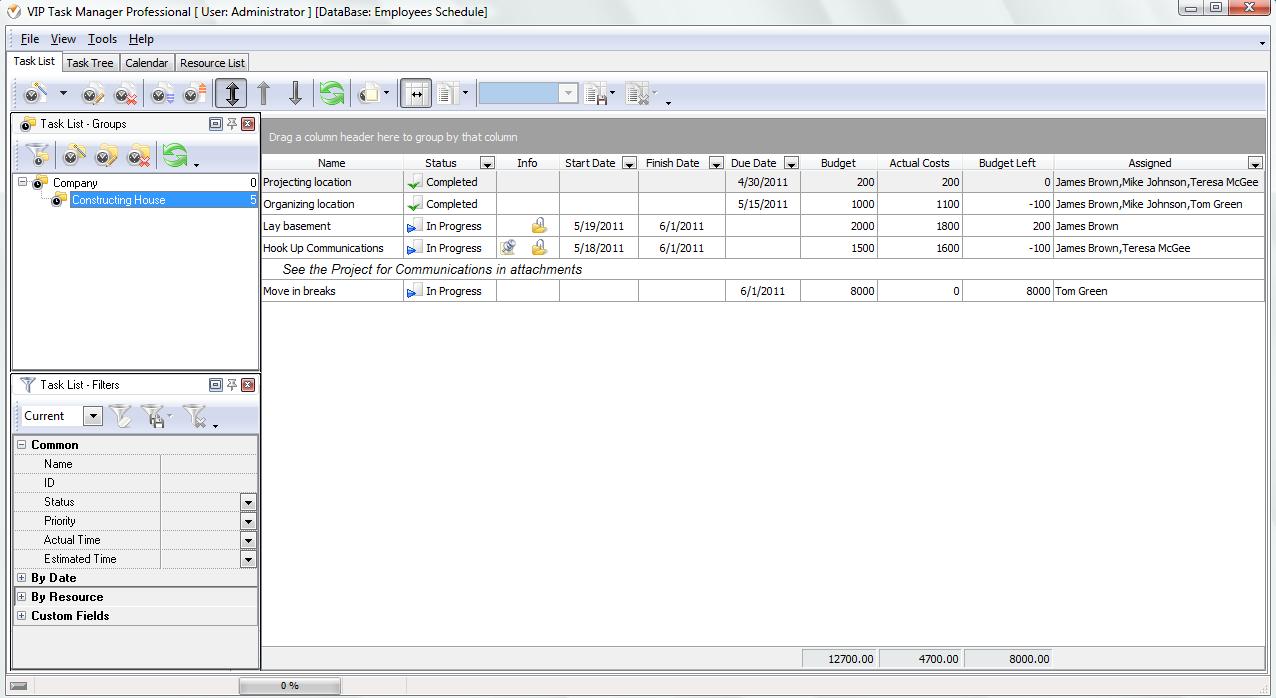Collapse the Company tree node

pos(23,183)
